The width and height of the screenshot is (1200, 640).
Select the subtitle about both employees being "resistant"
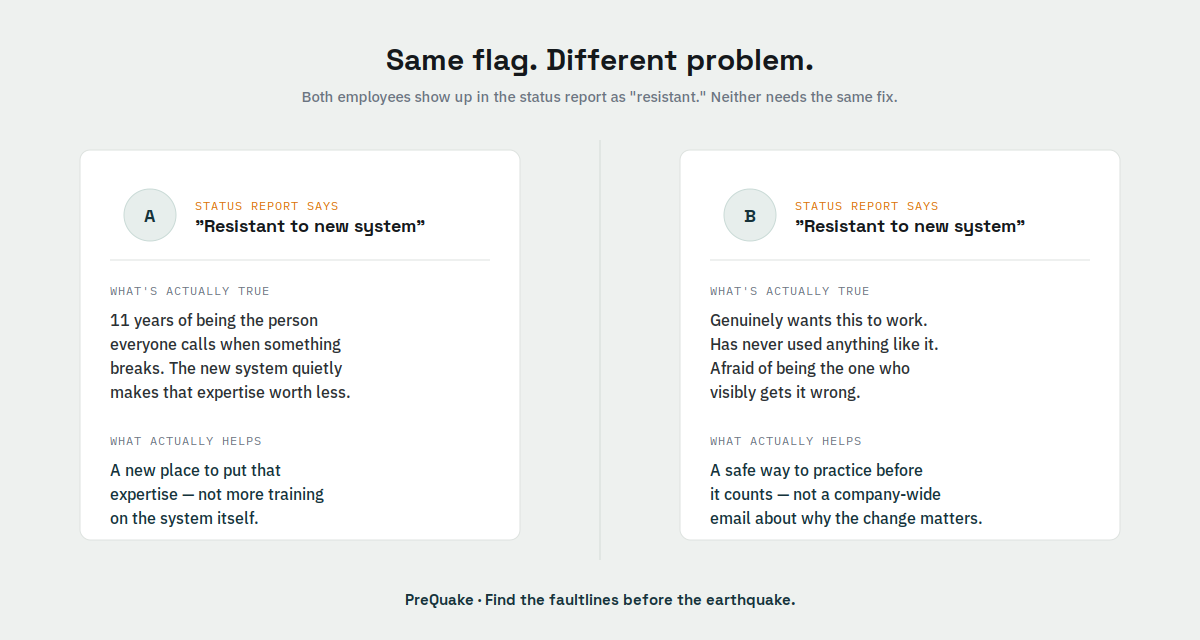pos(600,97)
